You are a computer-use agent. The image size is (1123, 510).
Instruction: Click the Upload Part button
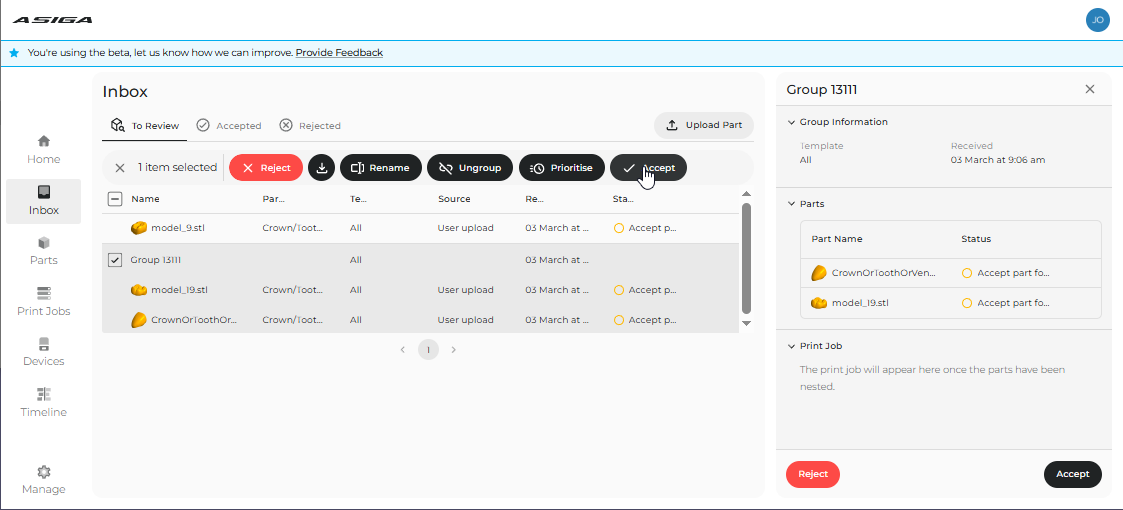pyautogui.click(x=704, y=125)
